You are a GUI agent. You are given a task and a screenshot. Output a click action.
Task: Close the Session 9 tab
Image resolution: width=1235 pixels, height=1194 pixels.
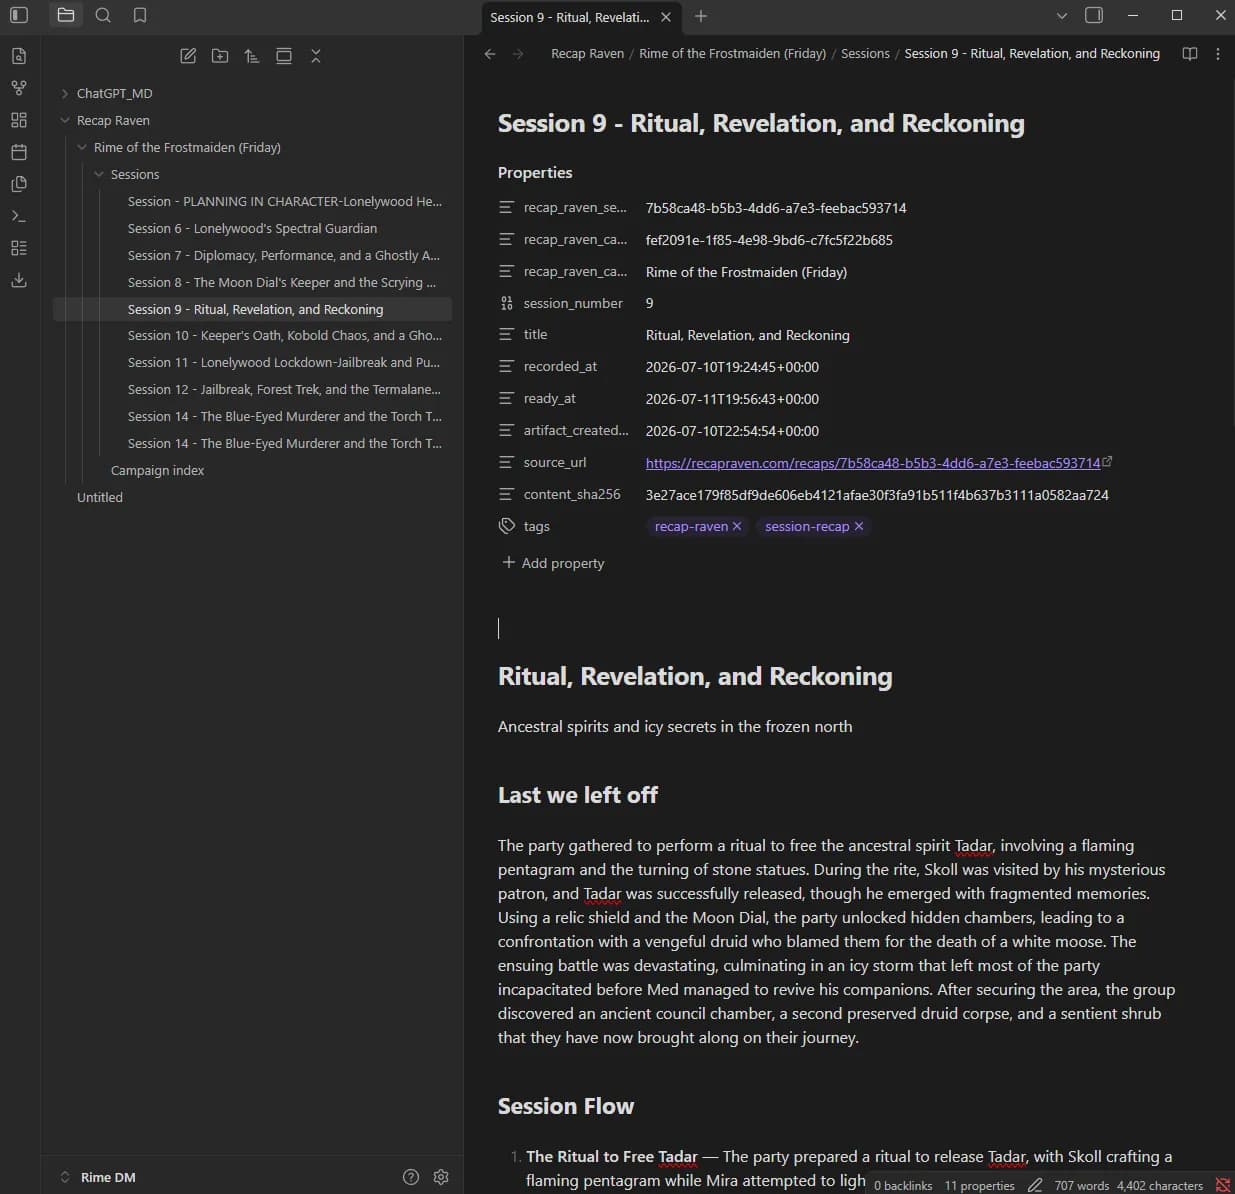pyautogui.click(x=666, y=17)
